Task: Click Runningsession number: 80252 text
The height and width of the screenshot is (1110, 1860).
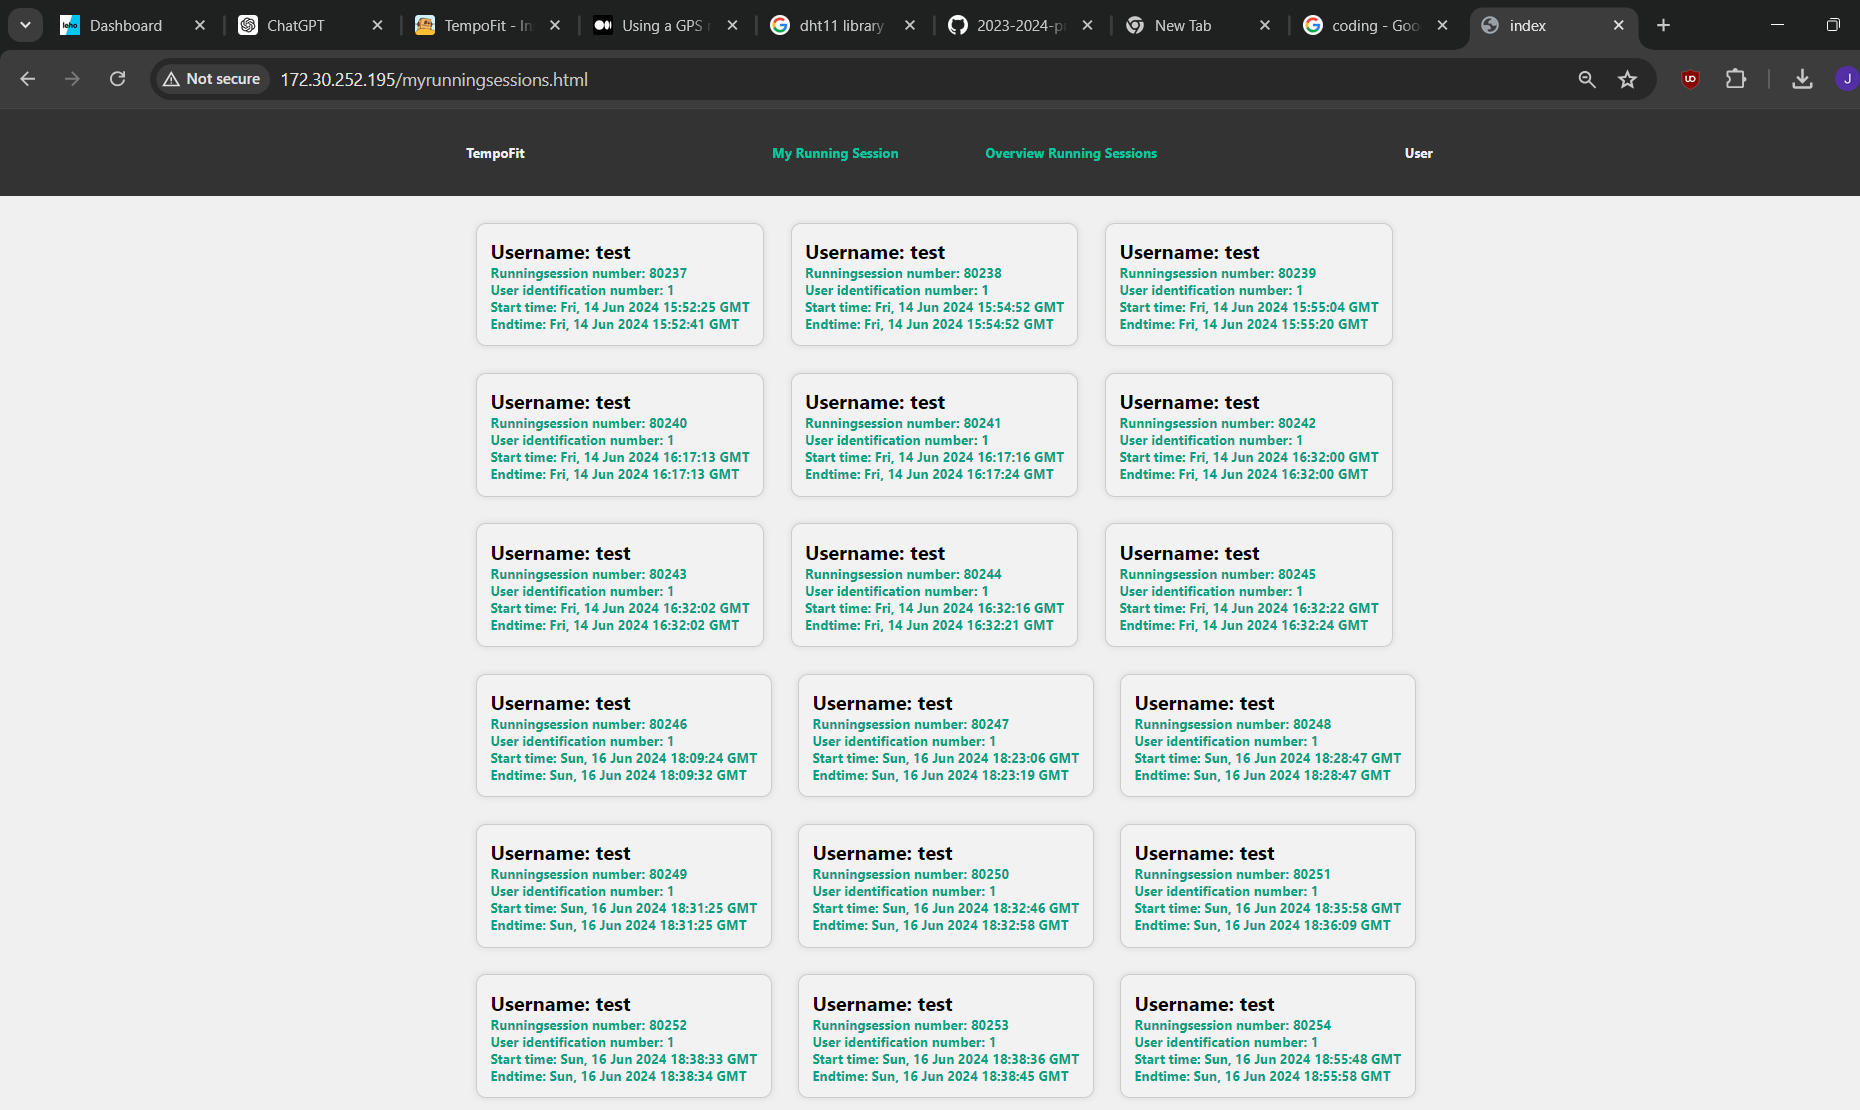Action: 588,1025
